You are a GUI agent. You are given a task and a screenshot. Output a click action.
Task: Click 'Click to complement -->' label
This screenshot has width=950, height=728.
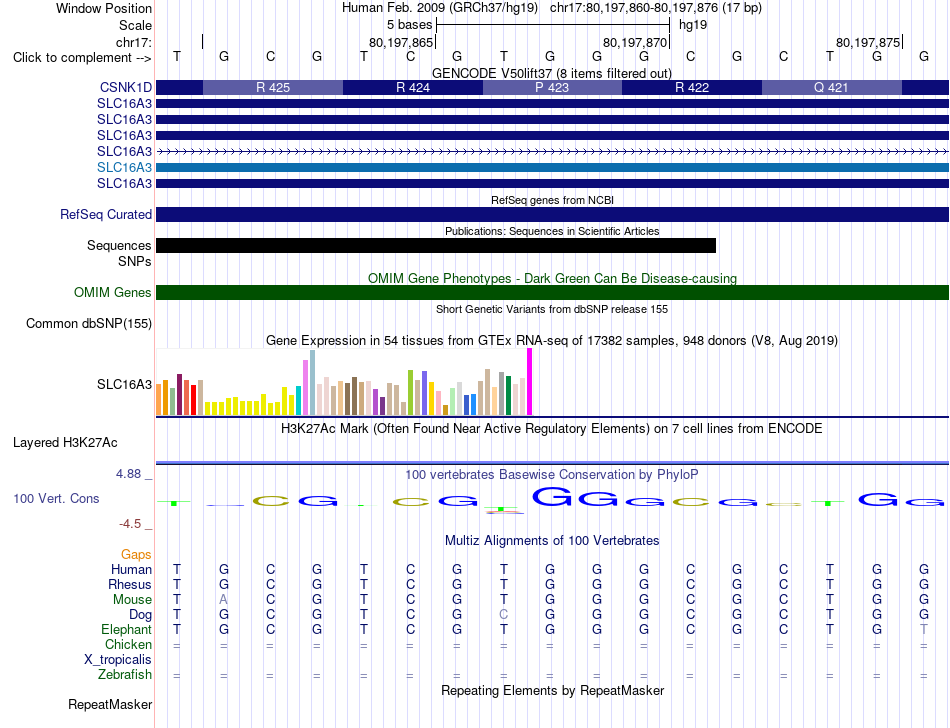82,58
